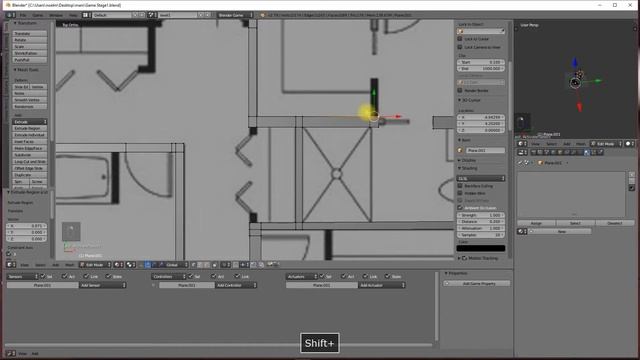Click the Assign material button
Screen dimensions: 640x360
click(x=536, y=223)
